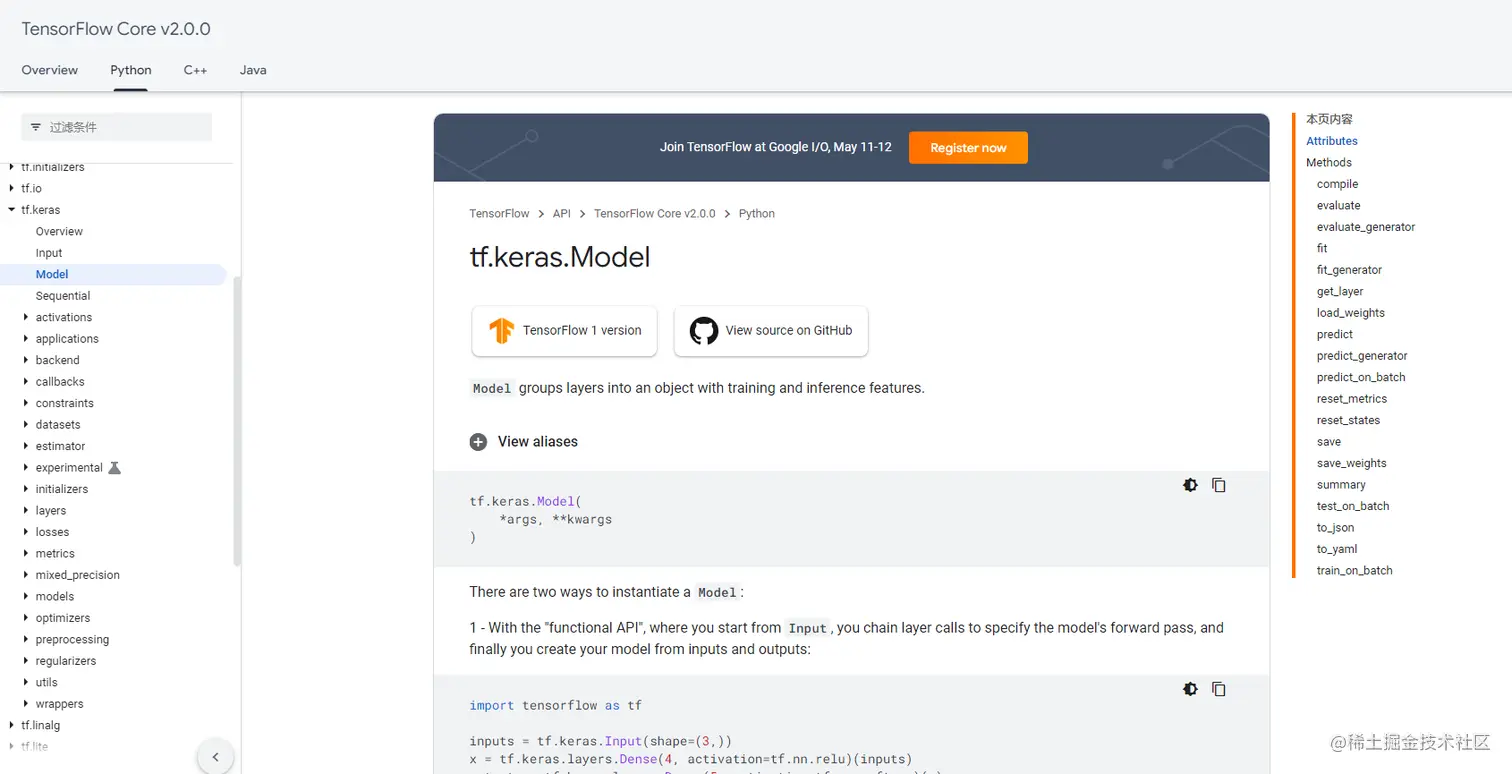Image resolution: width=1512 pixels, height=774 pixels.
Task: Expand the layers section
Action: click(26, 511)
